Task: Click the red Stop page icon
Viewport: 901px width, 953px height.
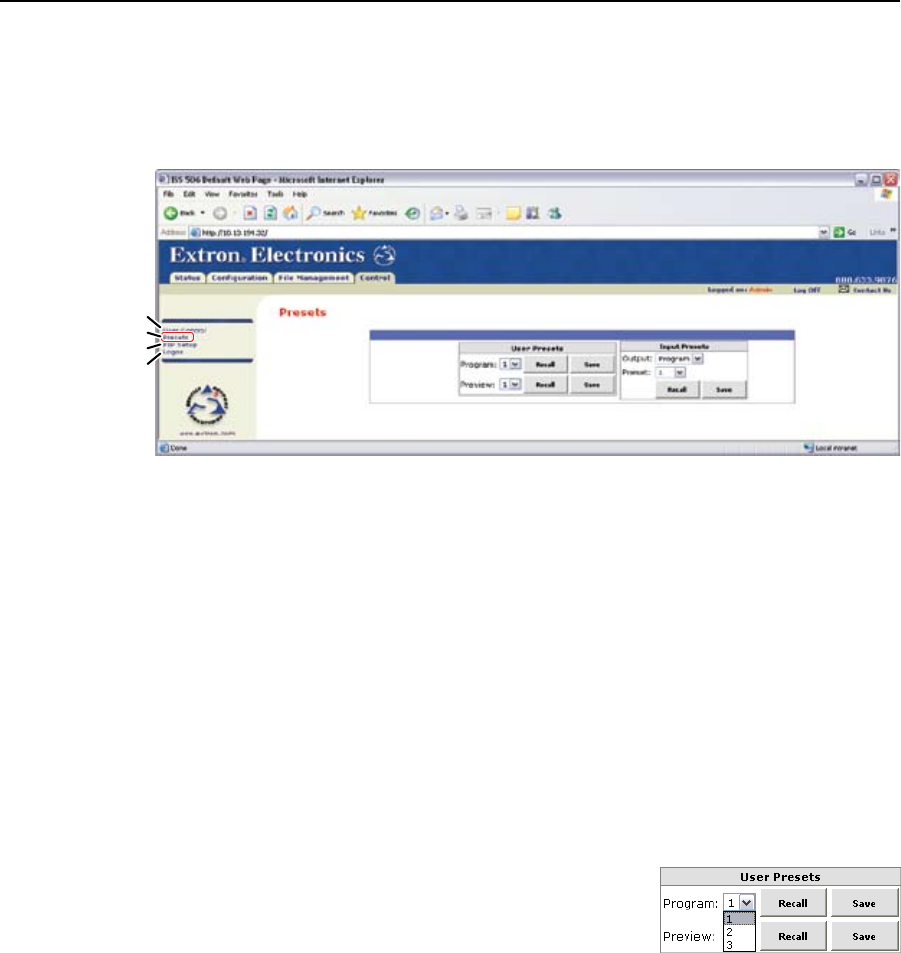Action: pos(251,214)
